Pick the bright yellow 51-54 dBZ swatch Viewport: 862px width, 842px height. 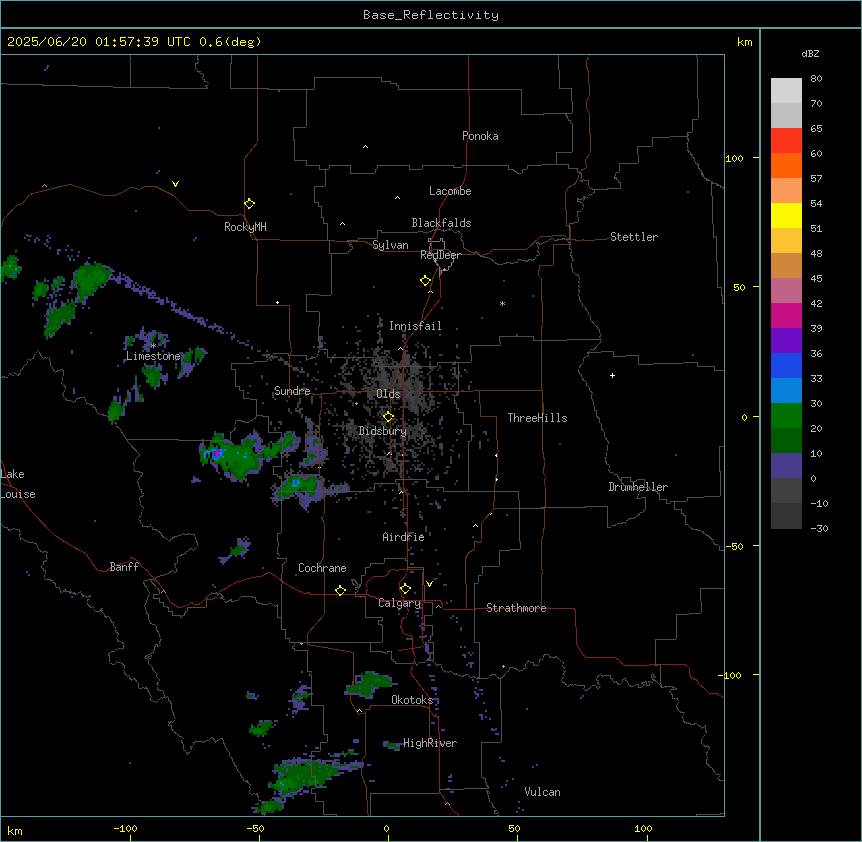pyautogui.click(x=786, y=215)
